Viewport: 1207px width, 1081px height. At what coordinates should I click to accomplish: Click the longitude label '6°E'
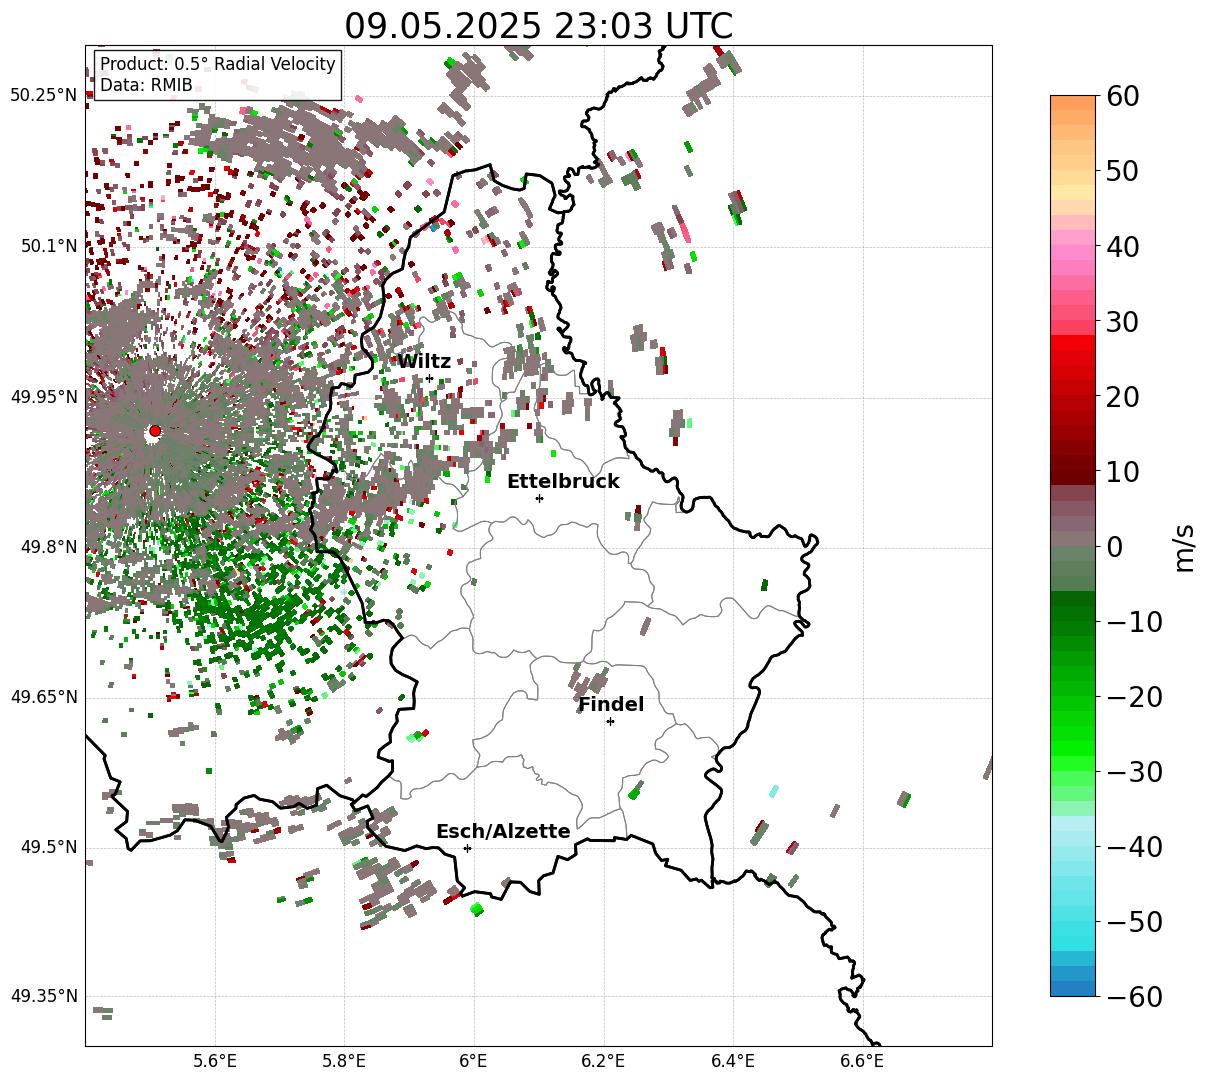[474, 1061]
